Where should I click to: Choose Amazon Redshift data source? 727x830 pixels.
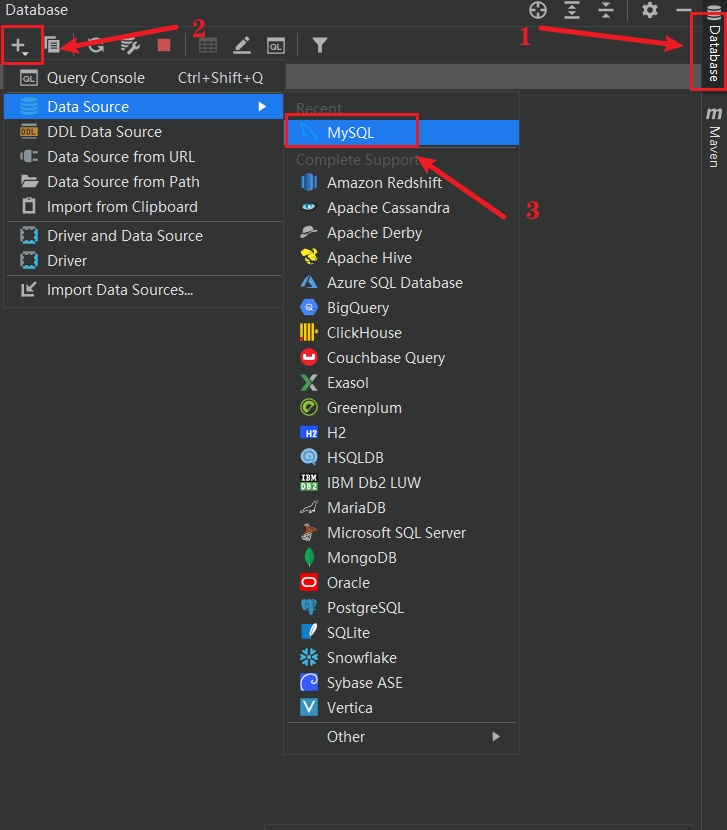402,183
